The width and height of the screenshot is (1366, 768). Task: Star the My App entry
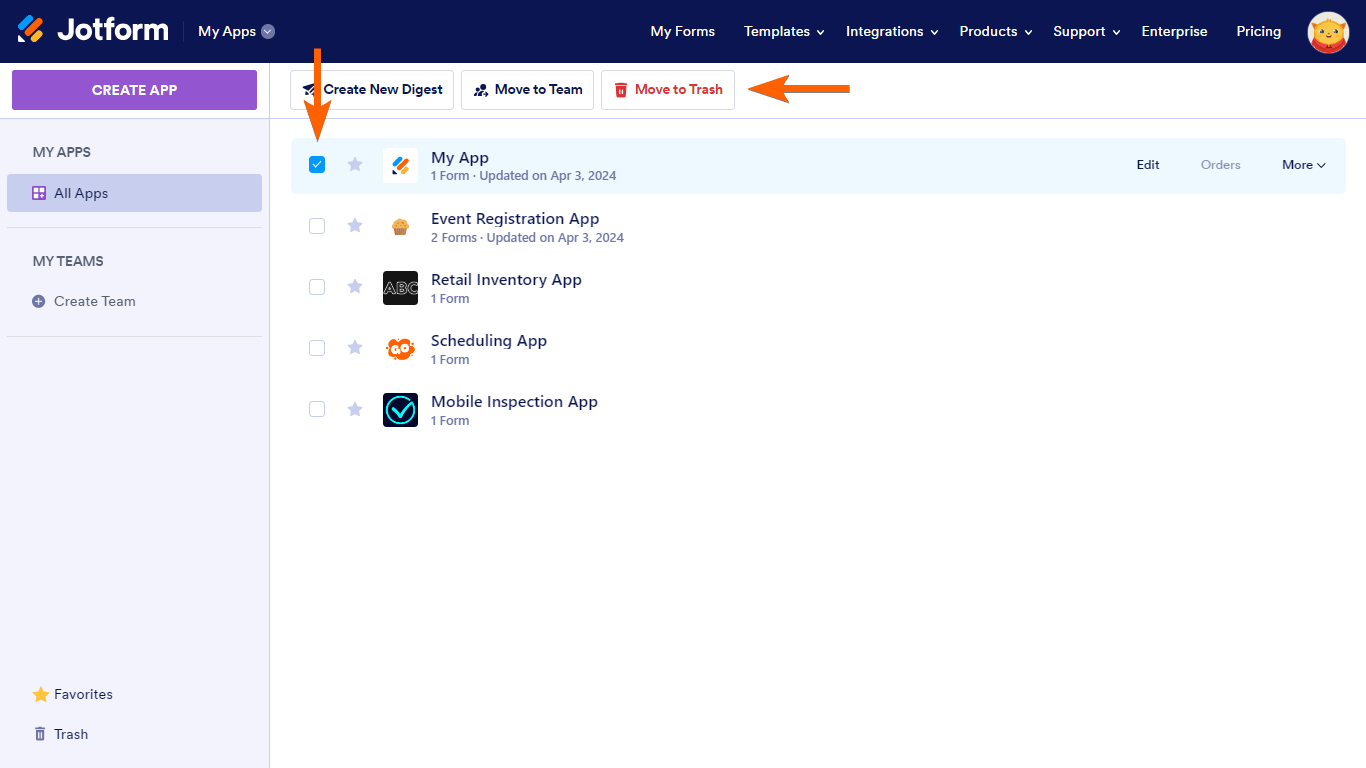coord(355,165)
